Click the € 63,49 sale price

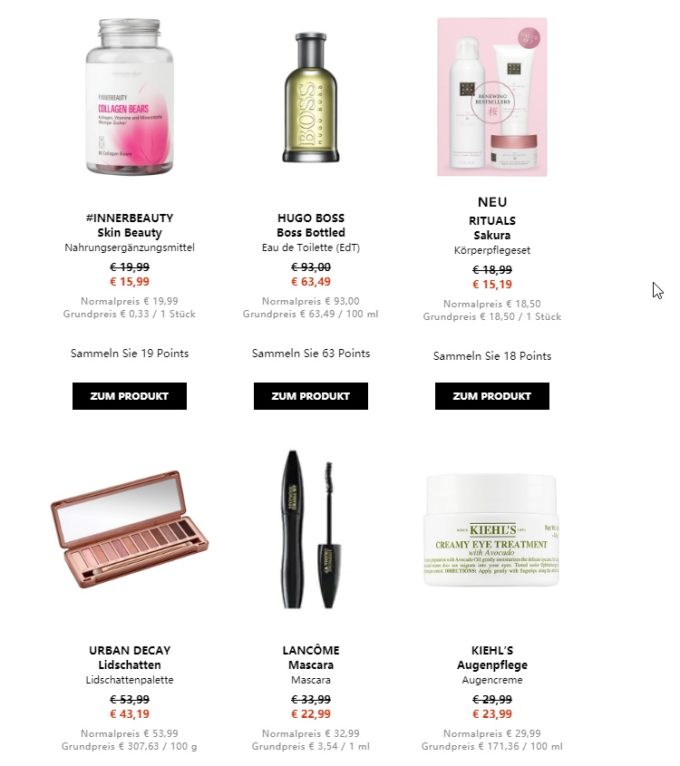tap(311, 282)
